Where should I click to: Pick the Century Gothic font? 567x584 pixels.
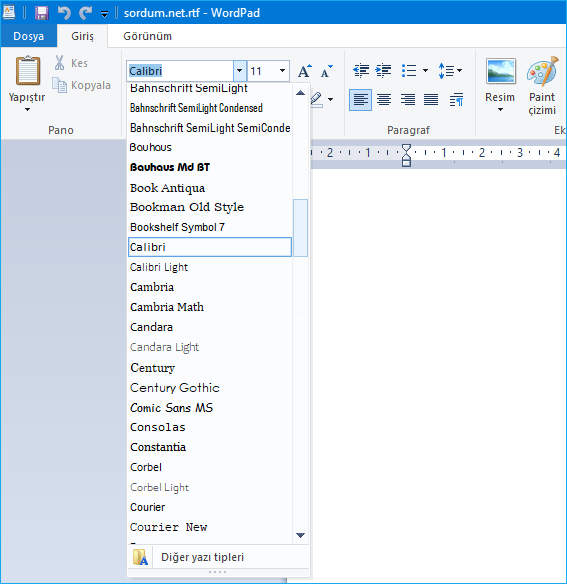tap(210, 387)
